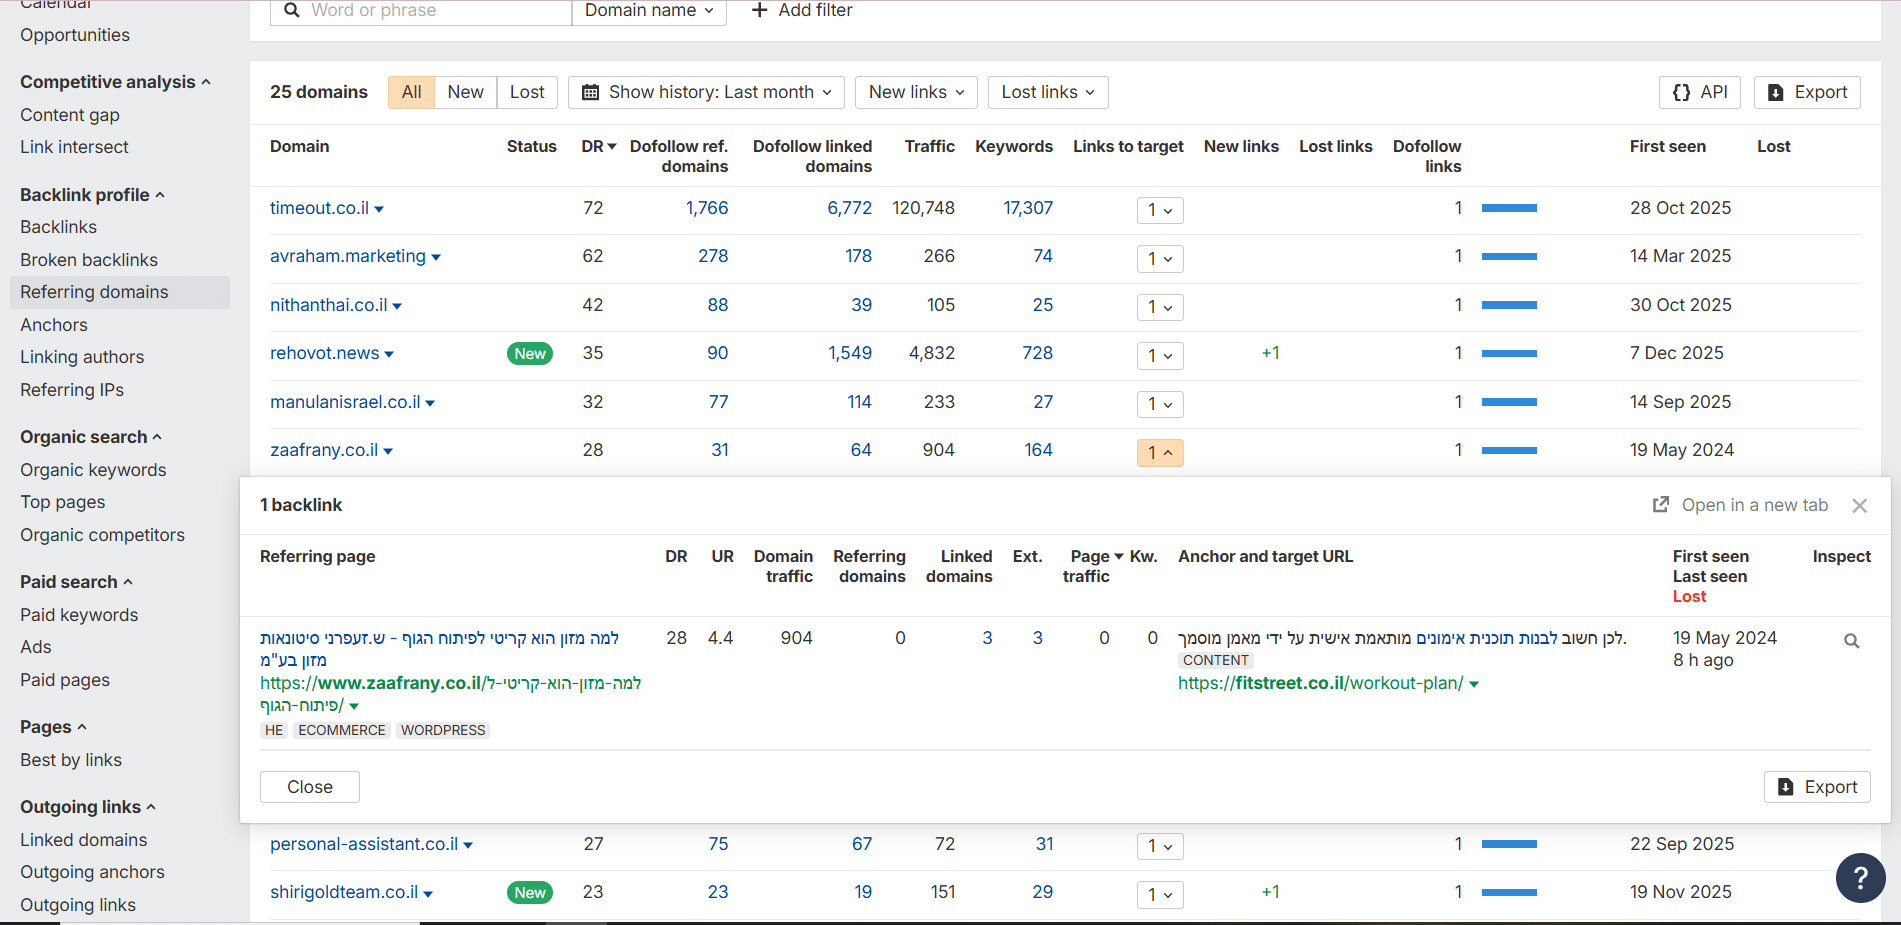Click the New badge for rehovot.news
1901x925 pixels.
529,354
